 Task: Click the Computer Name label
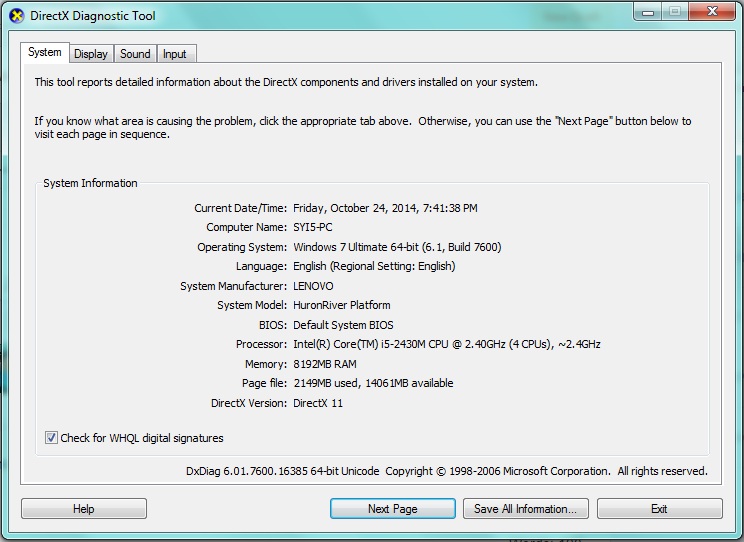[246, 227]
